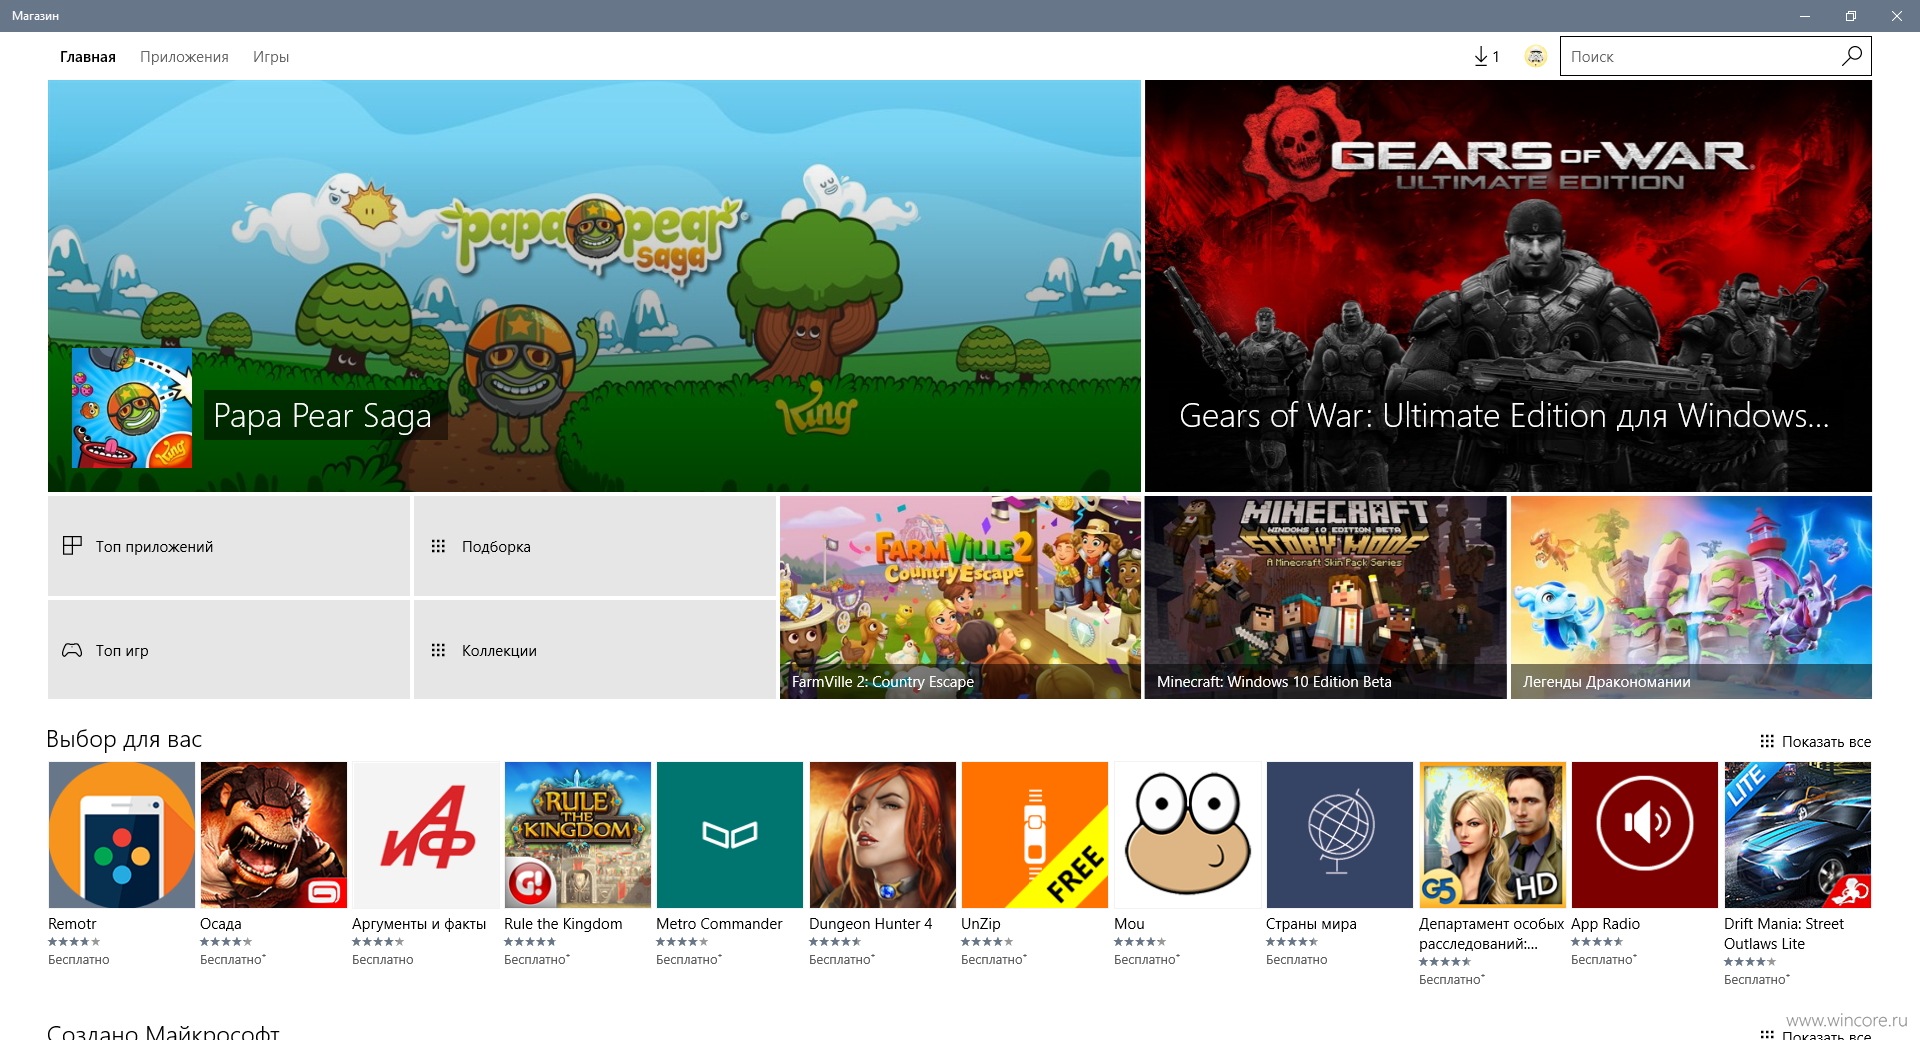Open the Mou app icon
The image size is (1920, 1040).
1188,835
